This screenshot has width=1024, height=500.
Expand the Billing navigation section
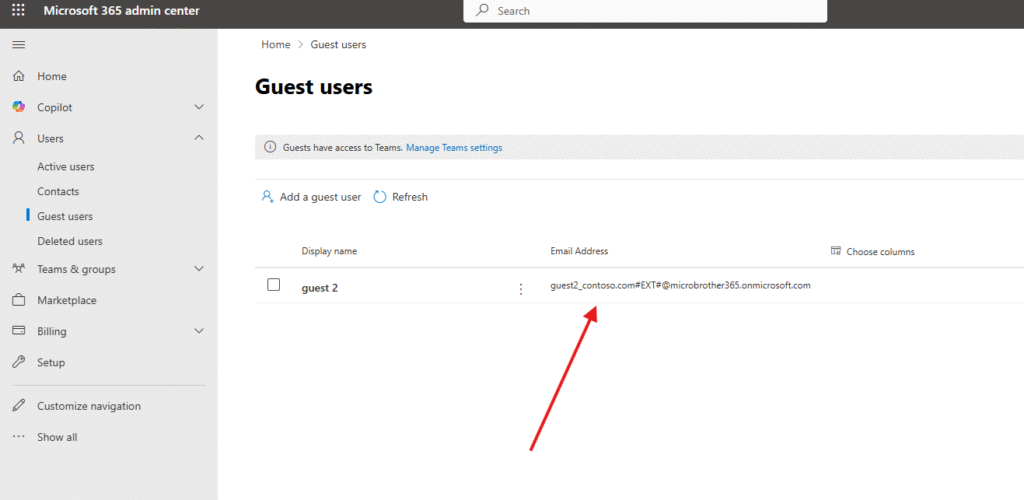[199, 331]
